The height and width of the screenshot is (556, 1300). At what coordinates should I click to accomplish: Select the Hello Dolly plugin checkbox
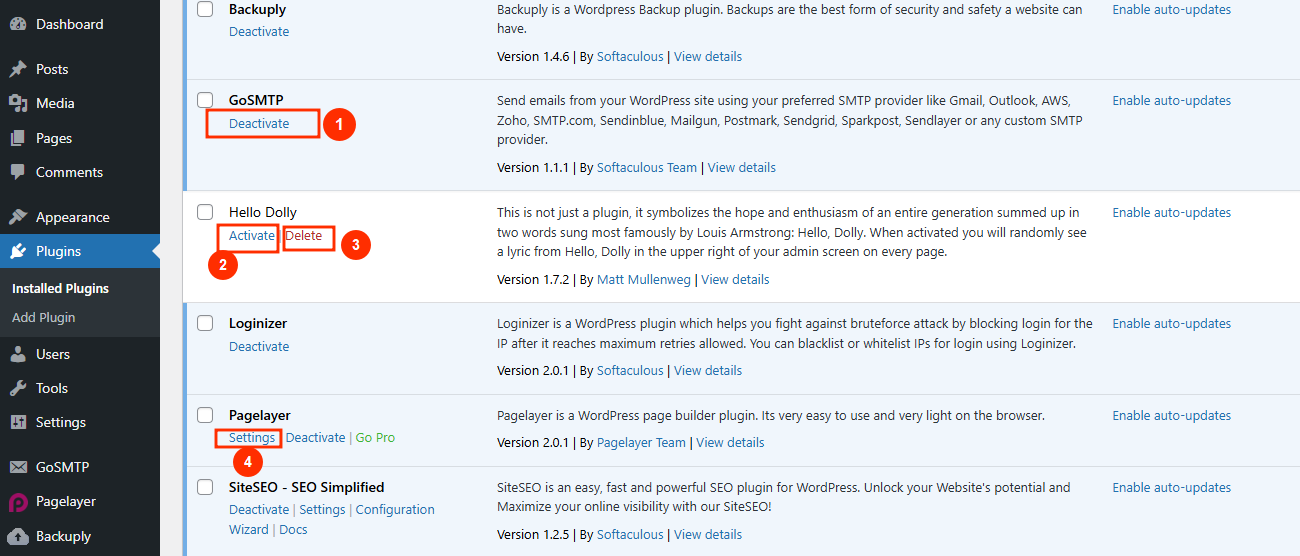205,212
